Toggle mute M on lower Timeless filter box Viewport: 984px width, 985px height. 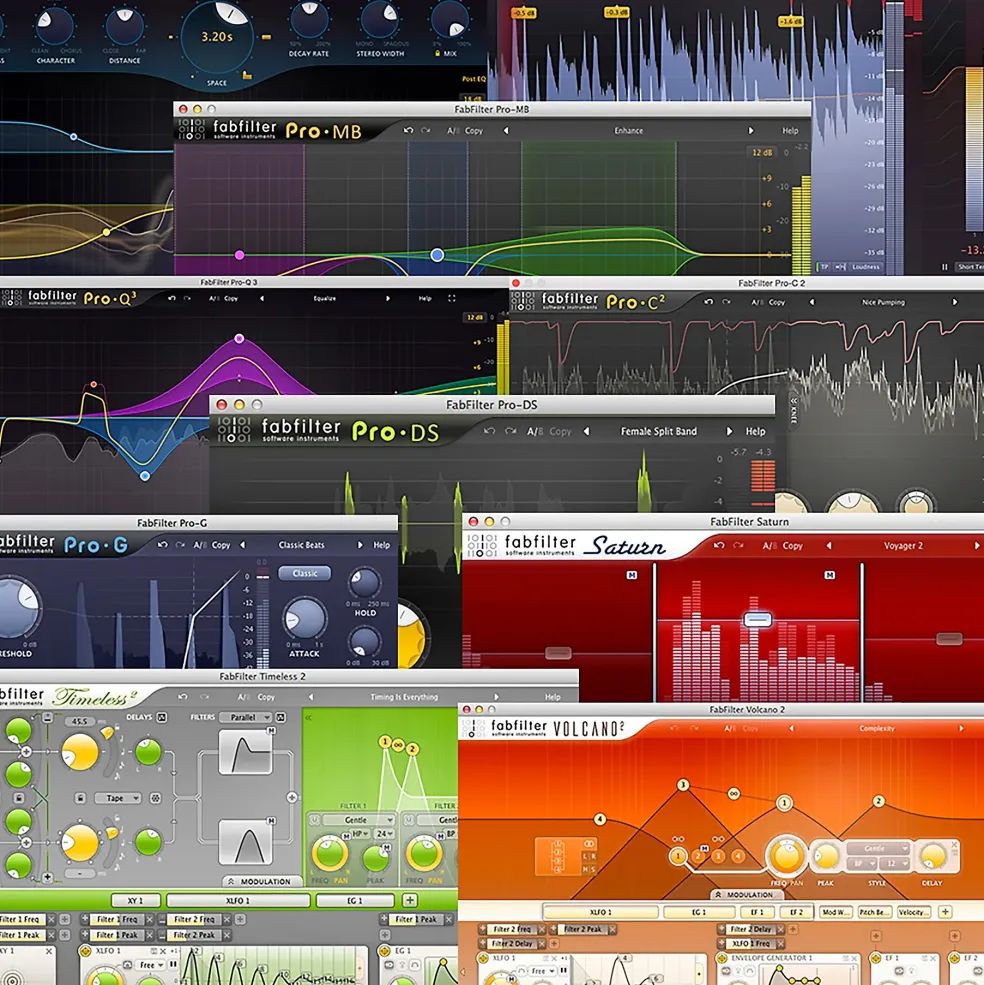click(271, 821)
